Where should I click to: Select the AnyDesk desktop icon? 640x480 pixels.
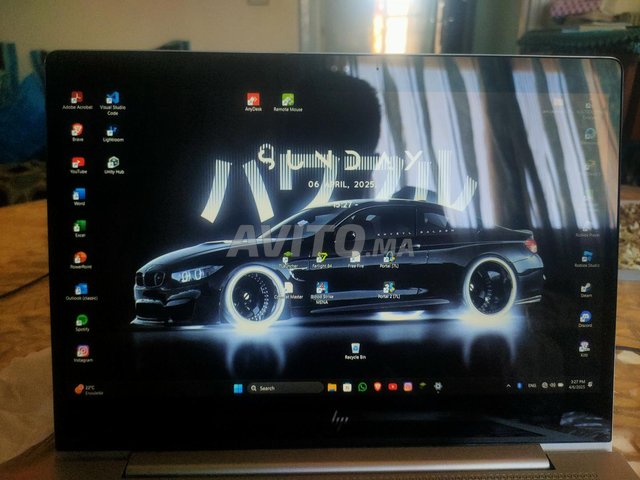(x=253, y=100)
